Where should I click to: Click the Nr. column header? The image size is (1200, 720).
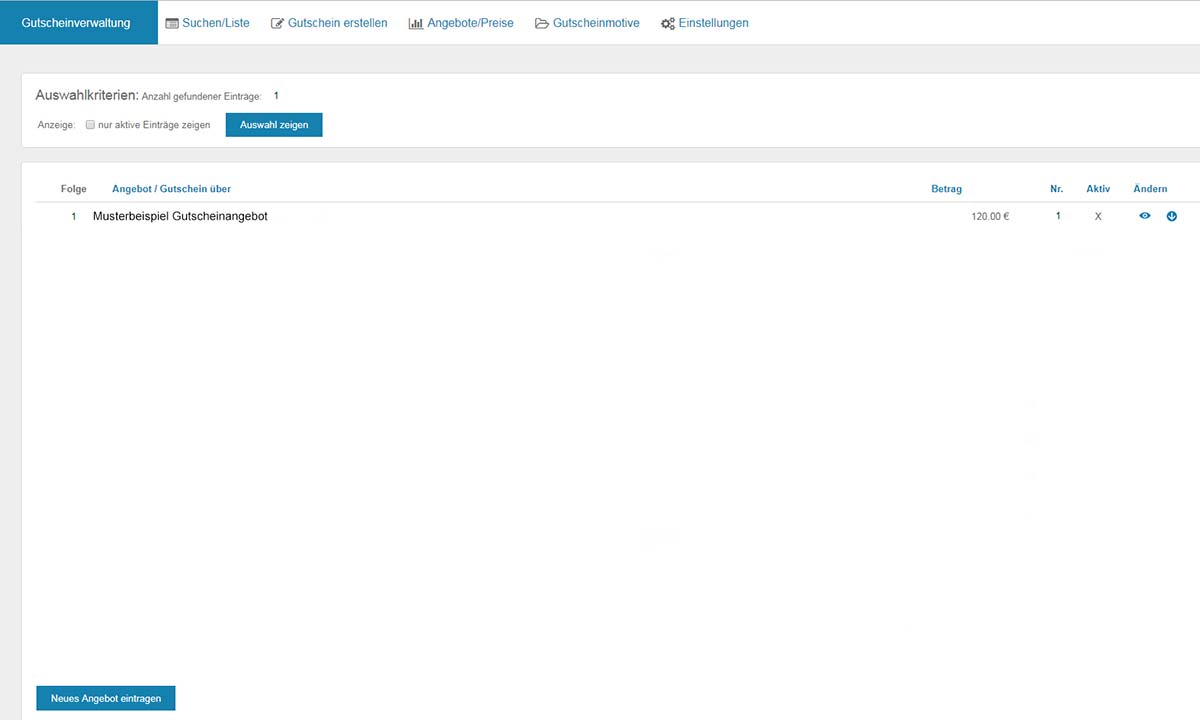tap(1056, 189)
